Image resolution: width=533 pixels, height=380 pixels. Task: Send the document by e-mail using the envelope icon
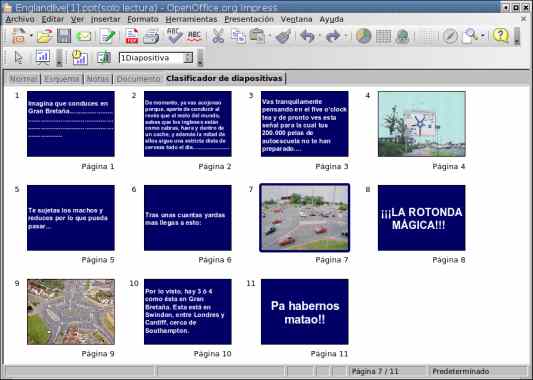click(x=84, y=36)
